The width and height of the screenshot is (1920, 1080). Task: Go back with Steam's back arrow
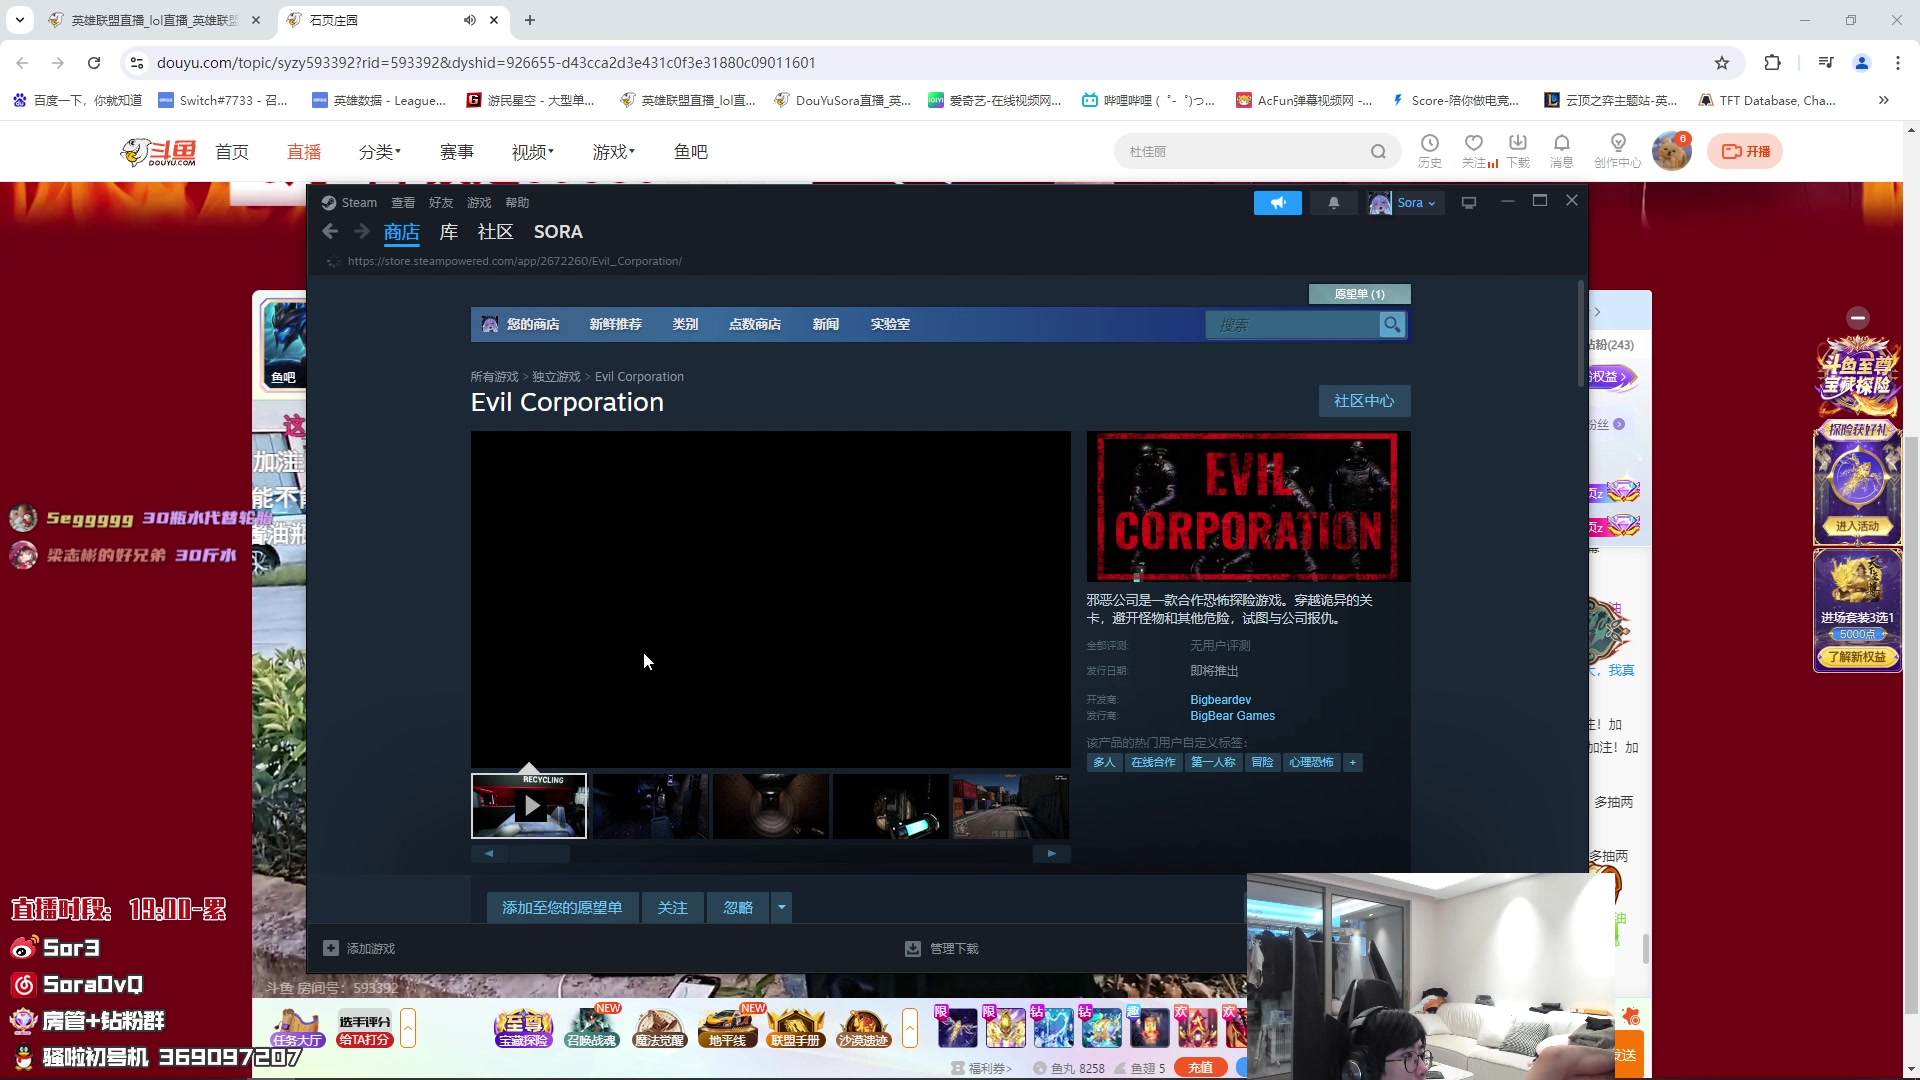[x=330, y=232]
